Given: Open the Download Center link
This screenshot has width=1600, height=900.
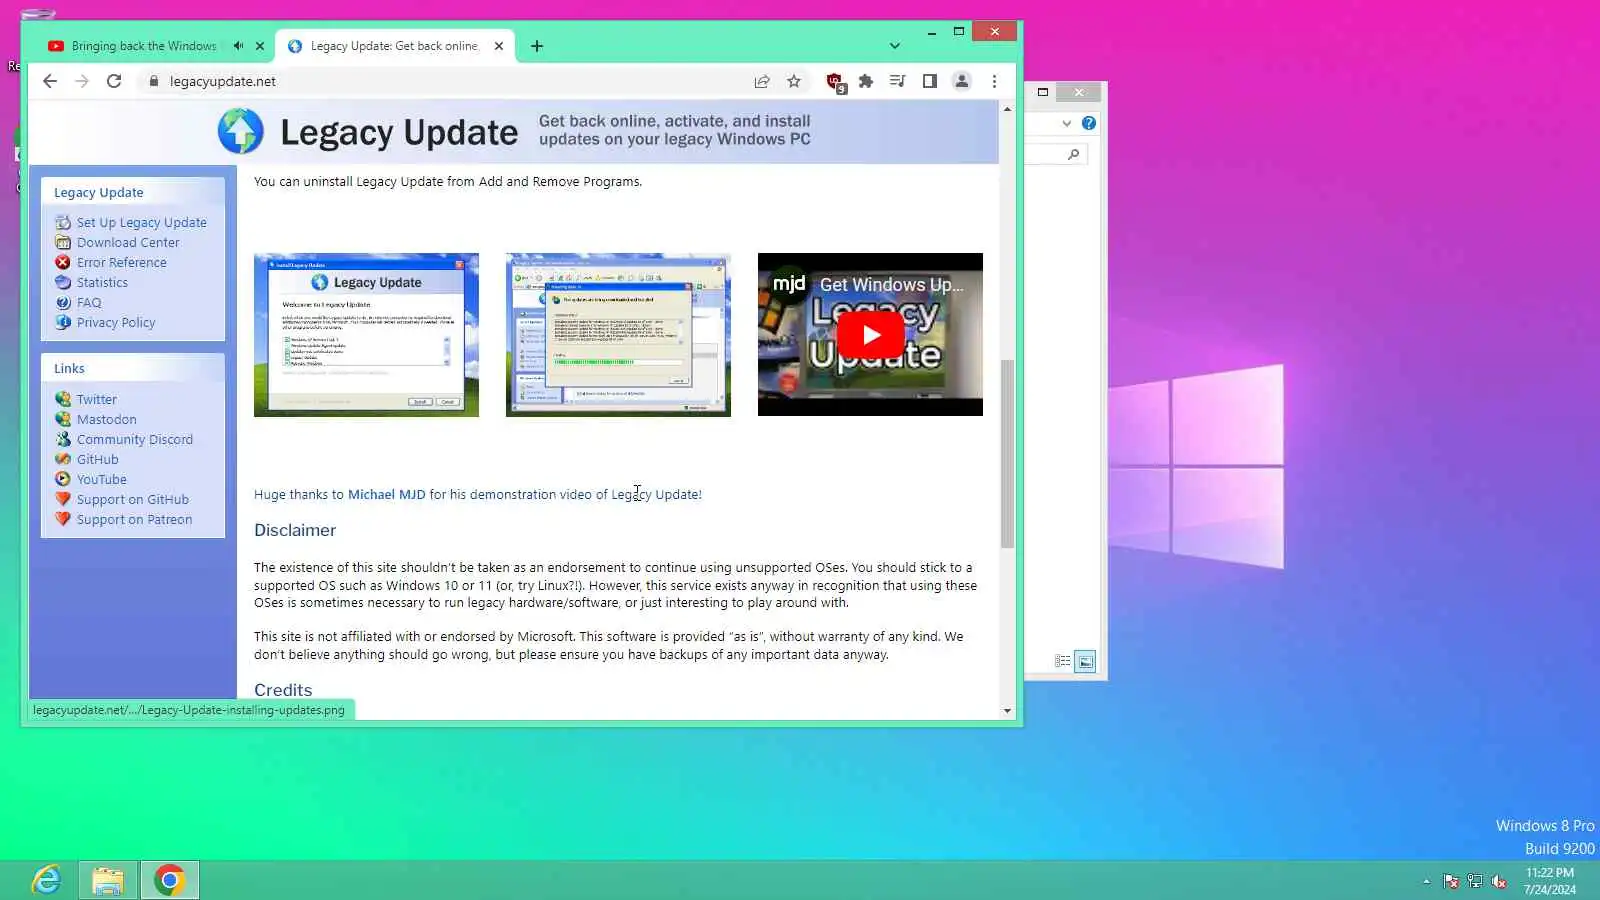Looking at the screenshot, I should 128,243.
